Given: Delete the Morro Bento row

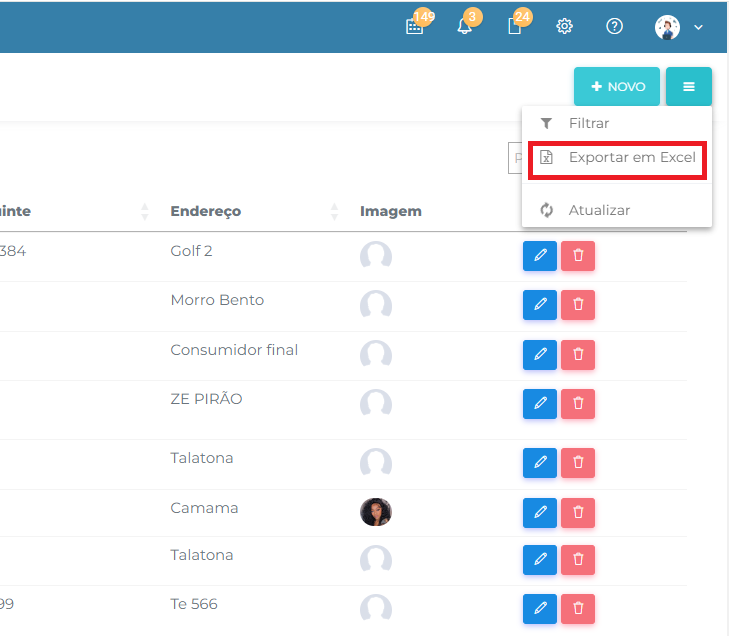Looking at the screenshot, I should (578, 305).
